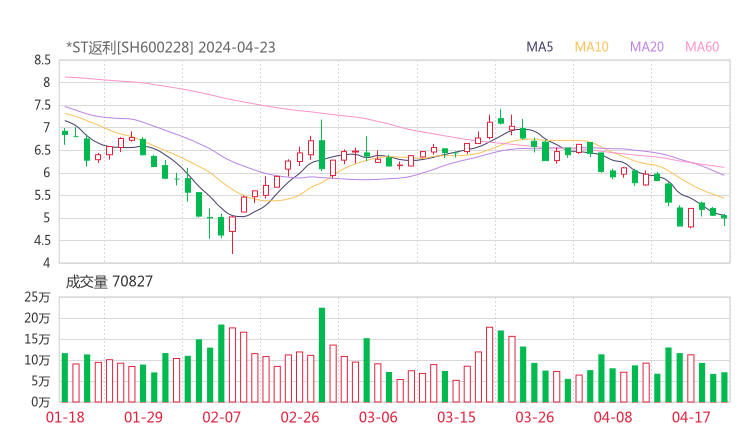Click the 8.5 price axis label
Viewport: 740px width, 440px height.
coord(42,60)
